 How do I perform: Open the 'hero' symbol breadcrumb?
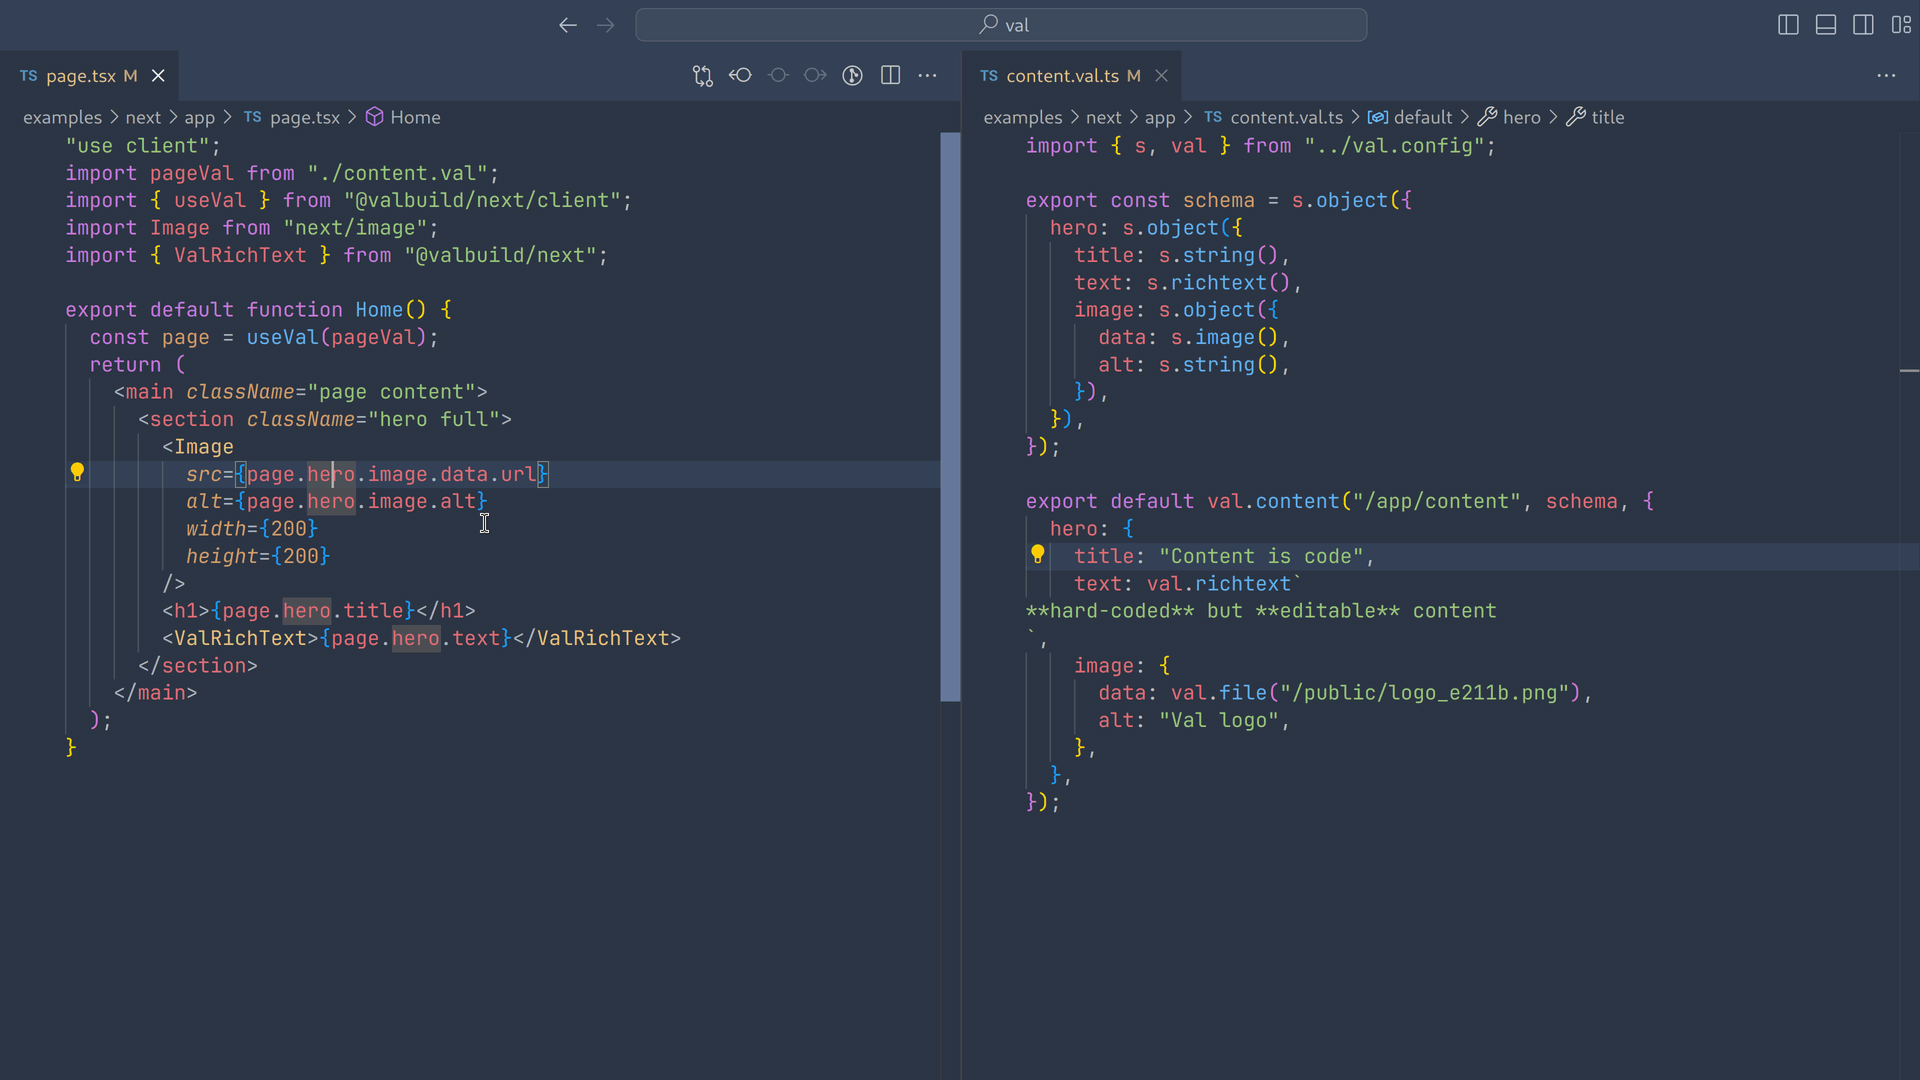[x=1509, y=117]
